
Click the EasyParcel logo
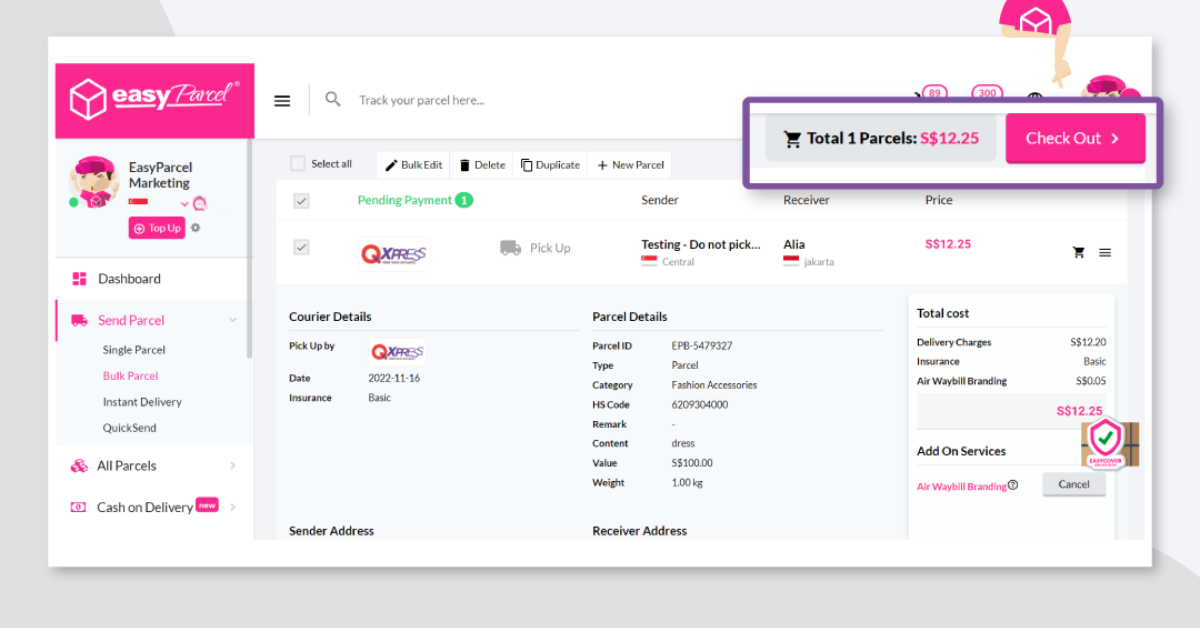[x=154, y=100]
